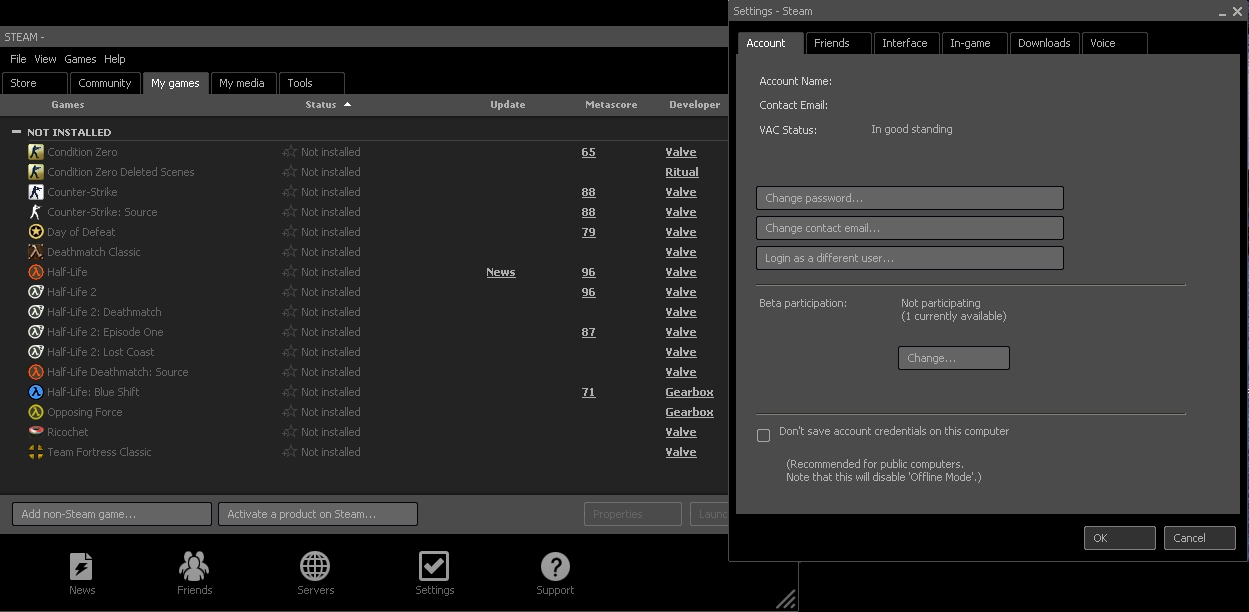Open the Friends icon in bottom bar
This screenshot has height=612, width=1249.
[194, 567]
